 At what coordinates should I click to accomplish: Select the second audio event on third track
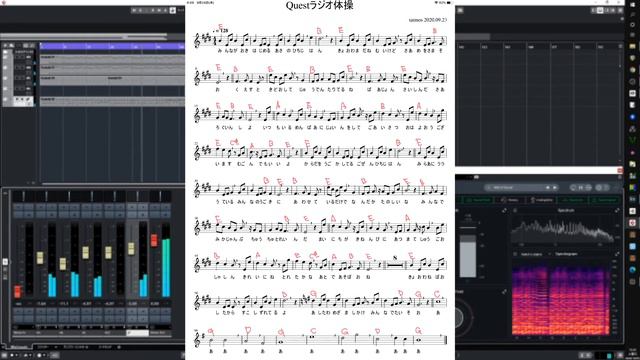click(x=146, y=80)
